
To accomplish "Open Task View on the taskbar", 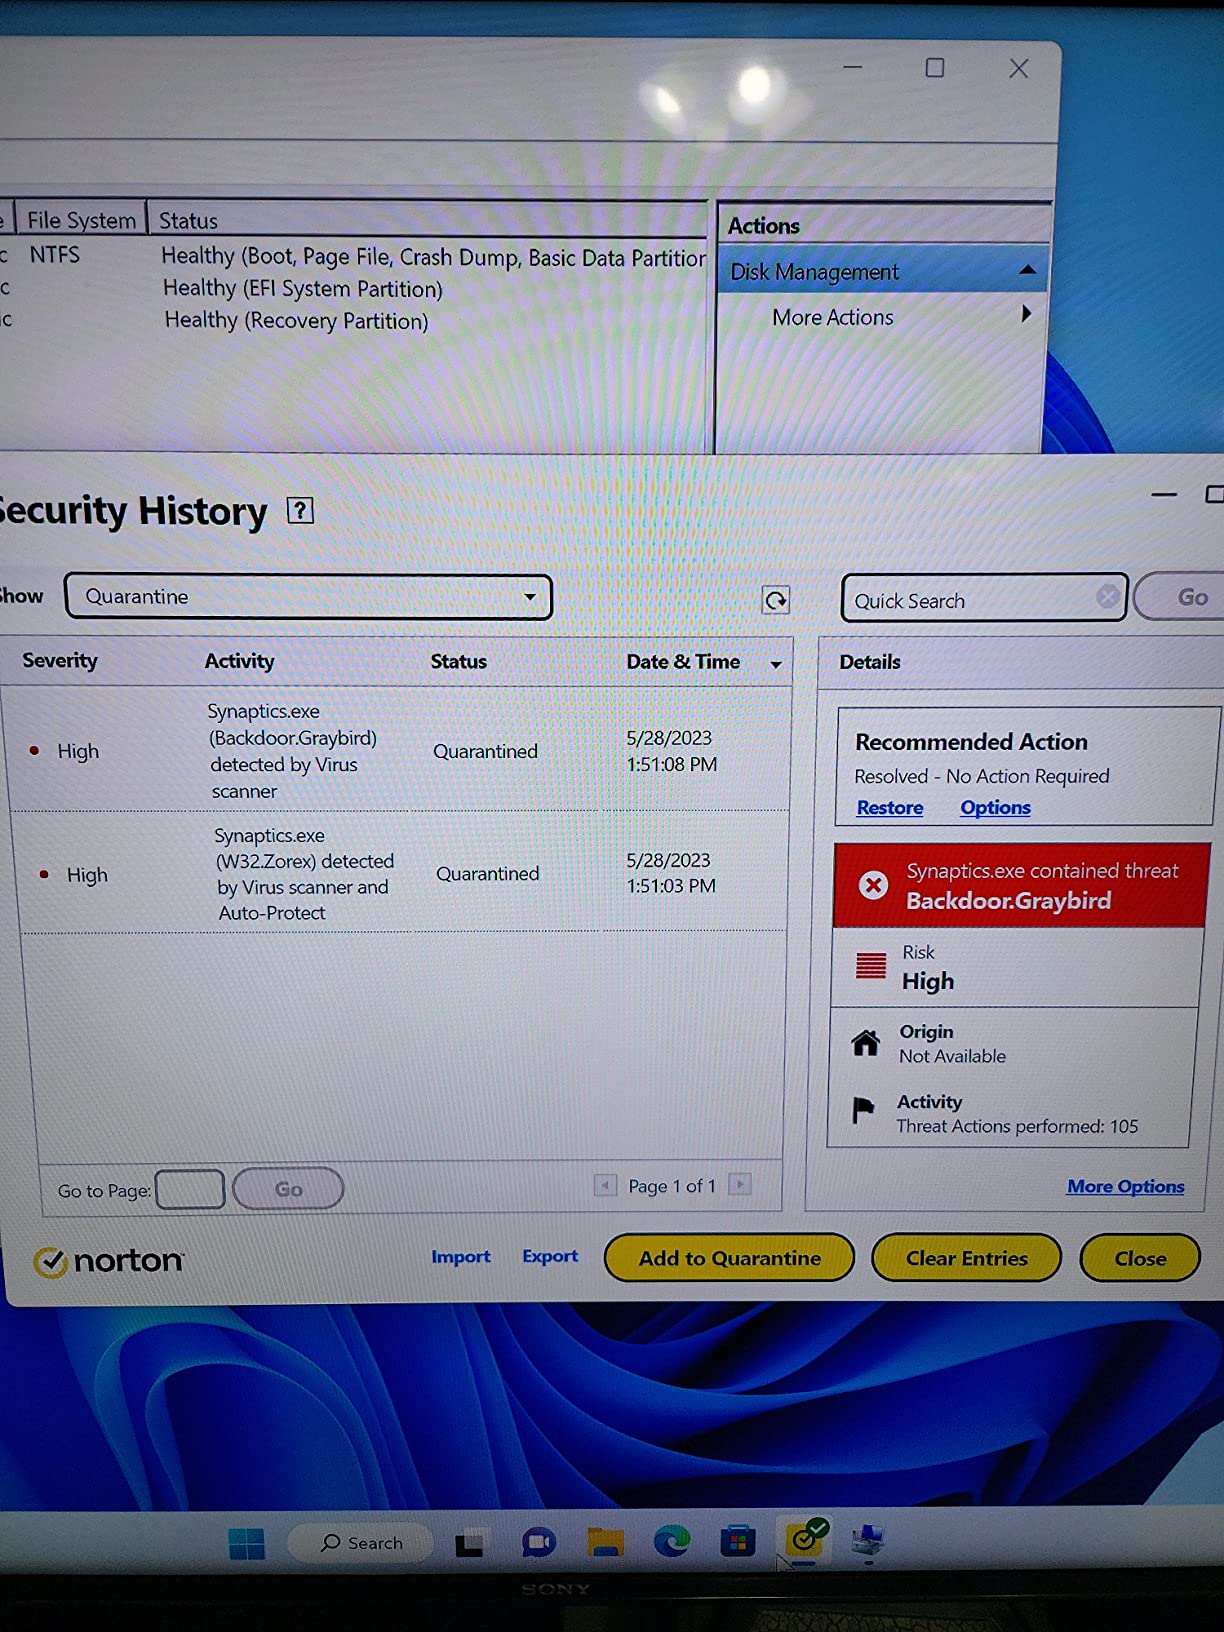I will coord(469,1545).
